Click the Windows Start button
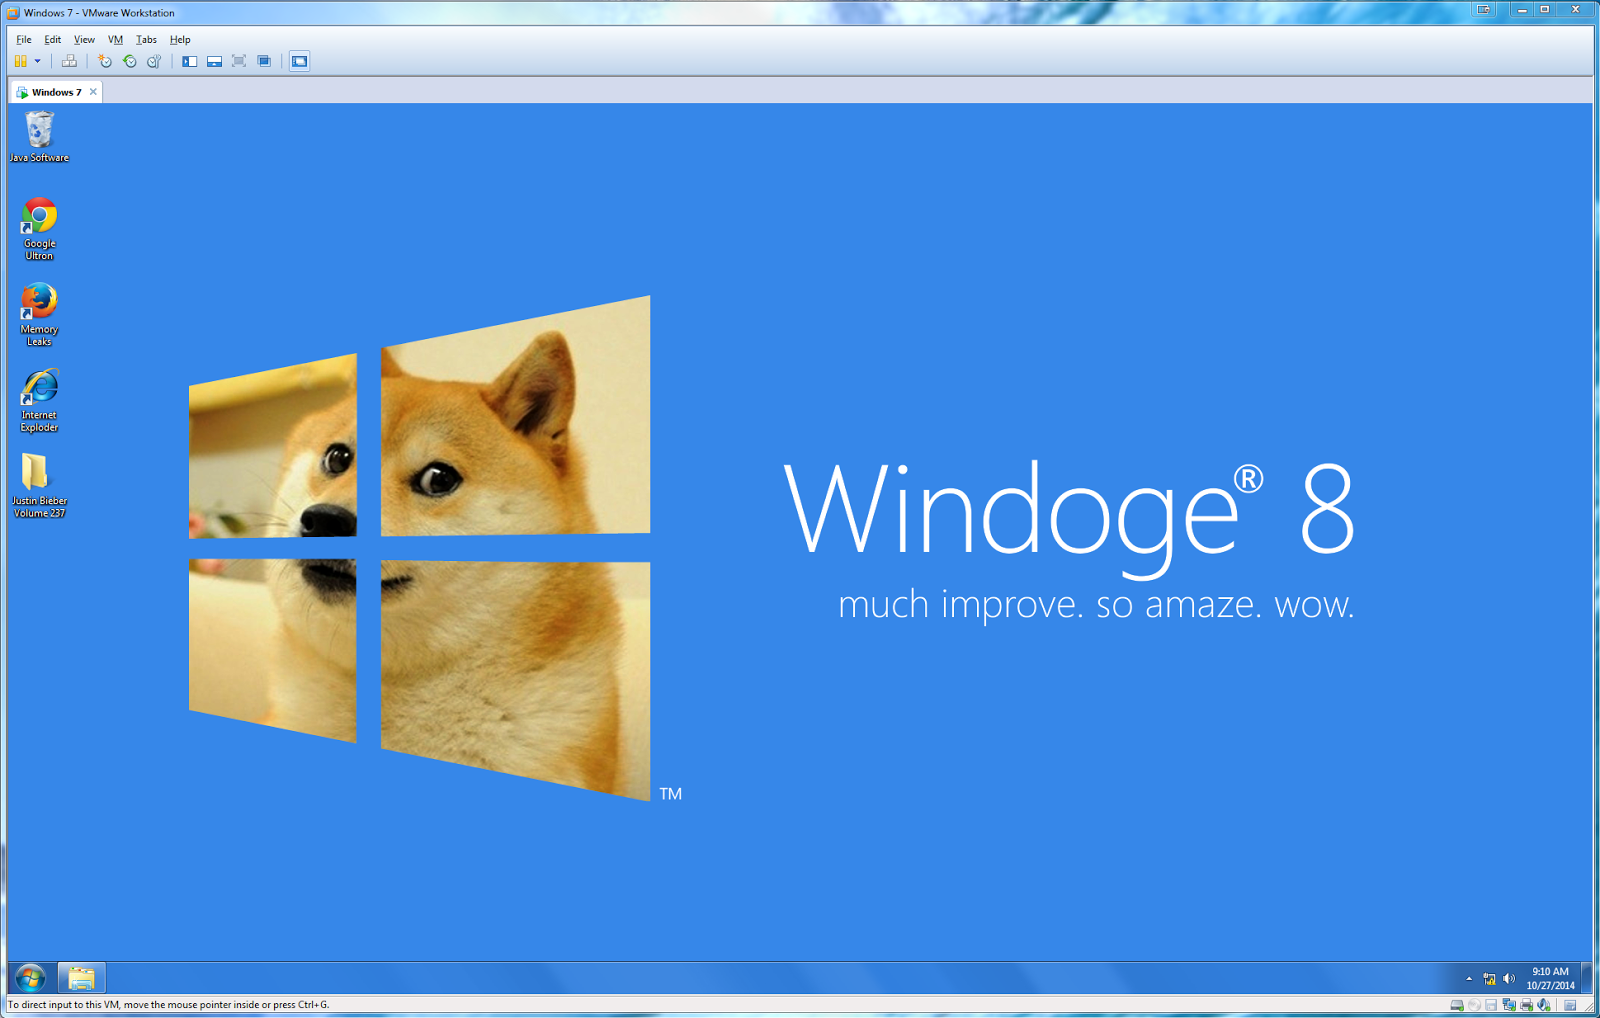Screen dimensions: 1600x1018 click(30, 977)
